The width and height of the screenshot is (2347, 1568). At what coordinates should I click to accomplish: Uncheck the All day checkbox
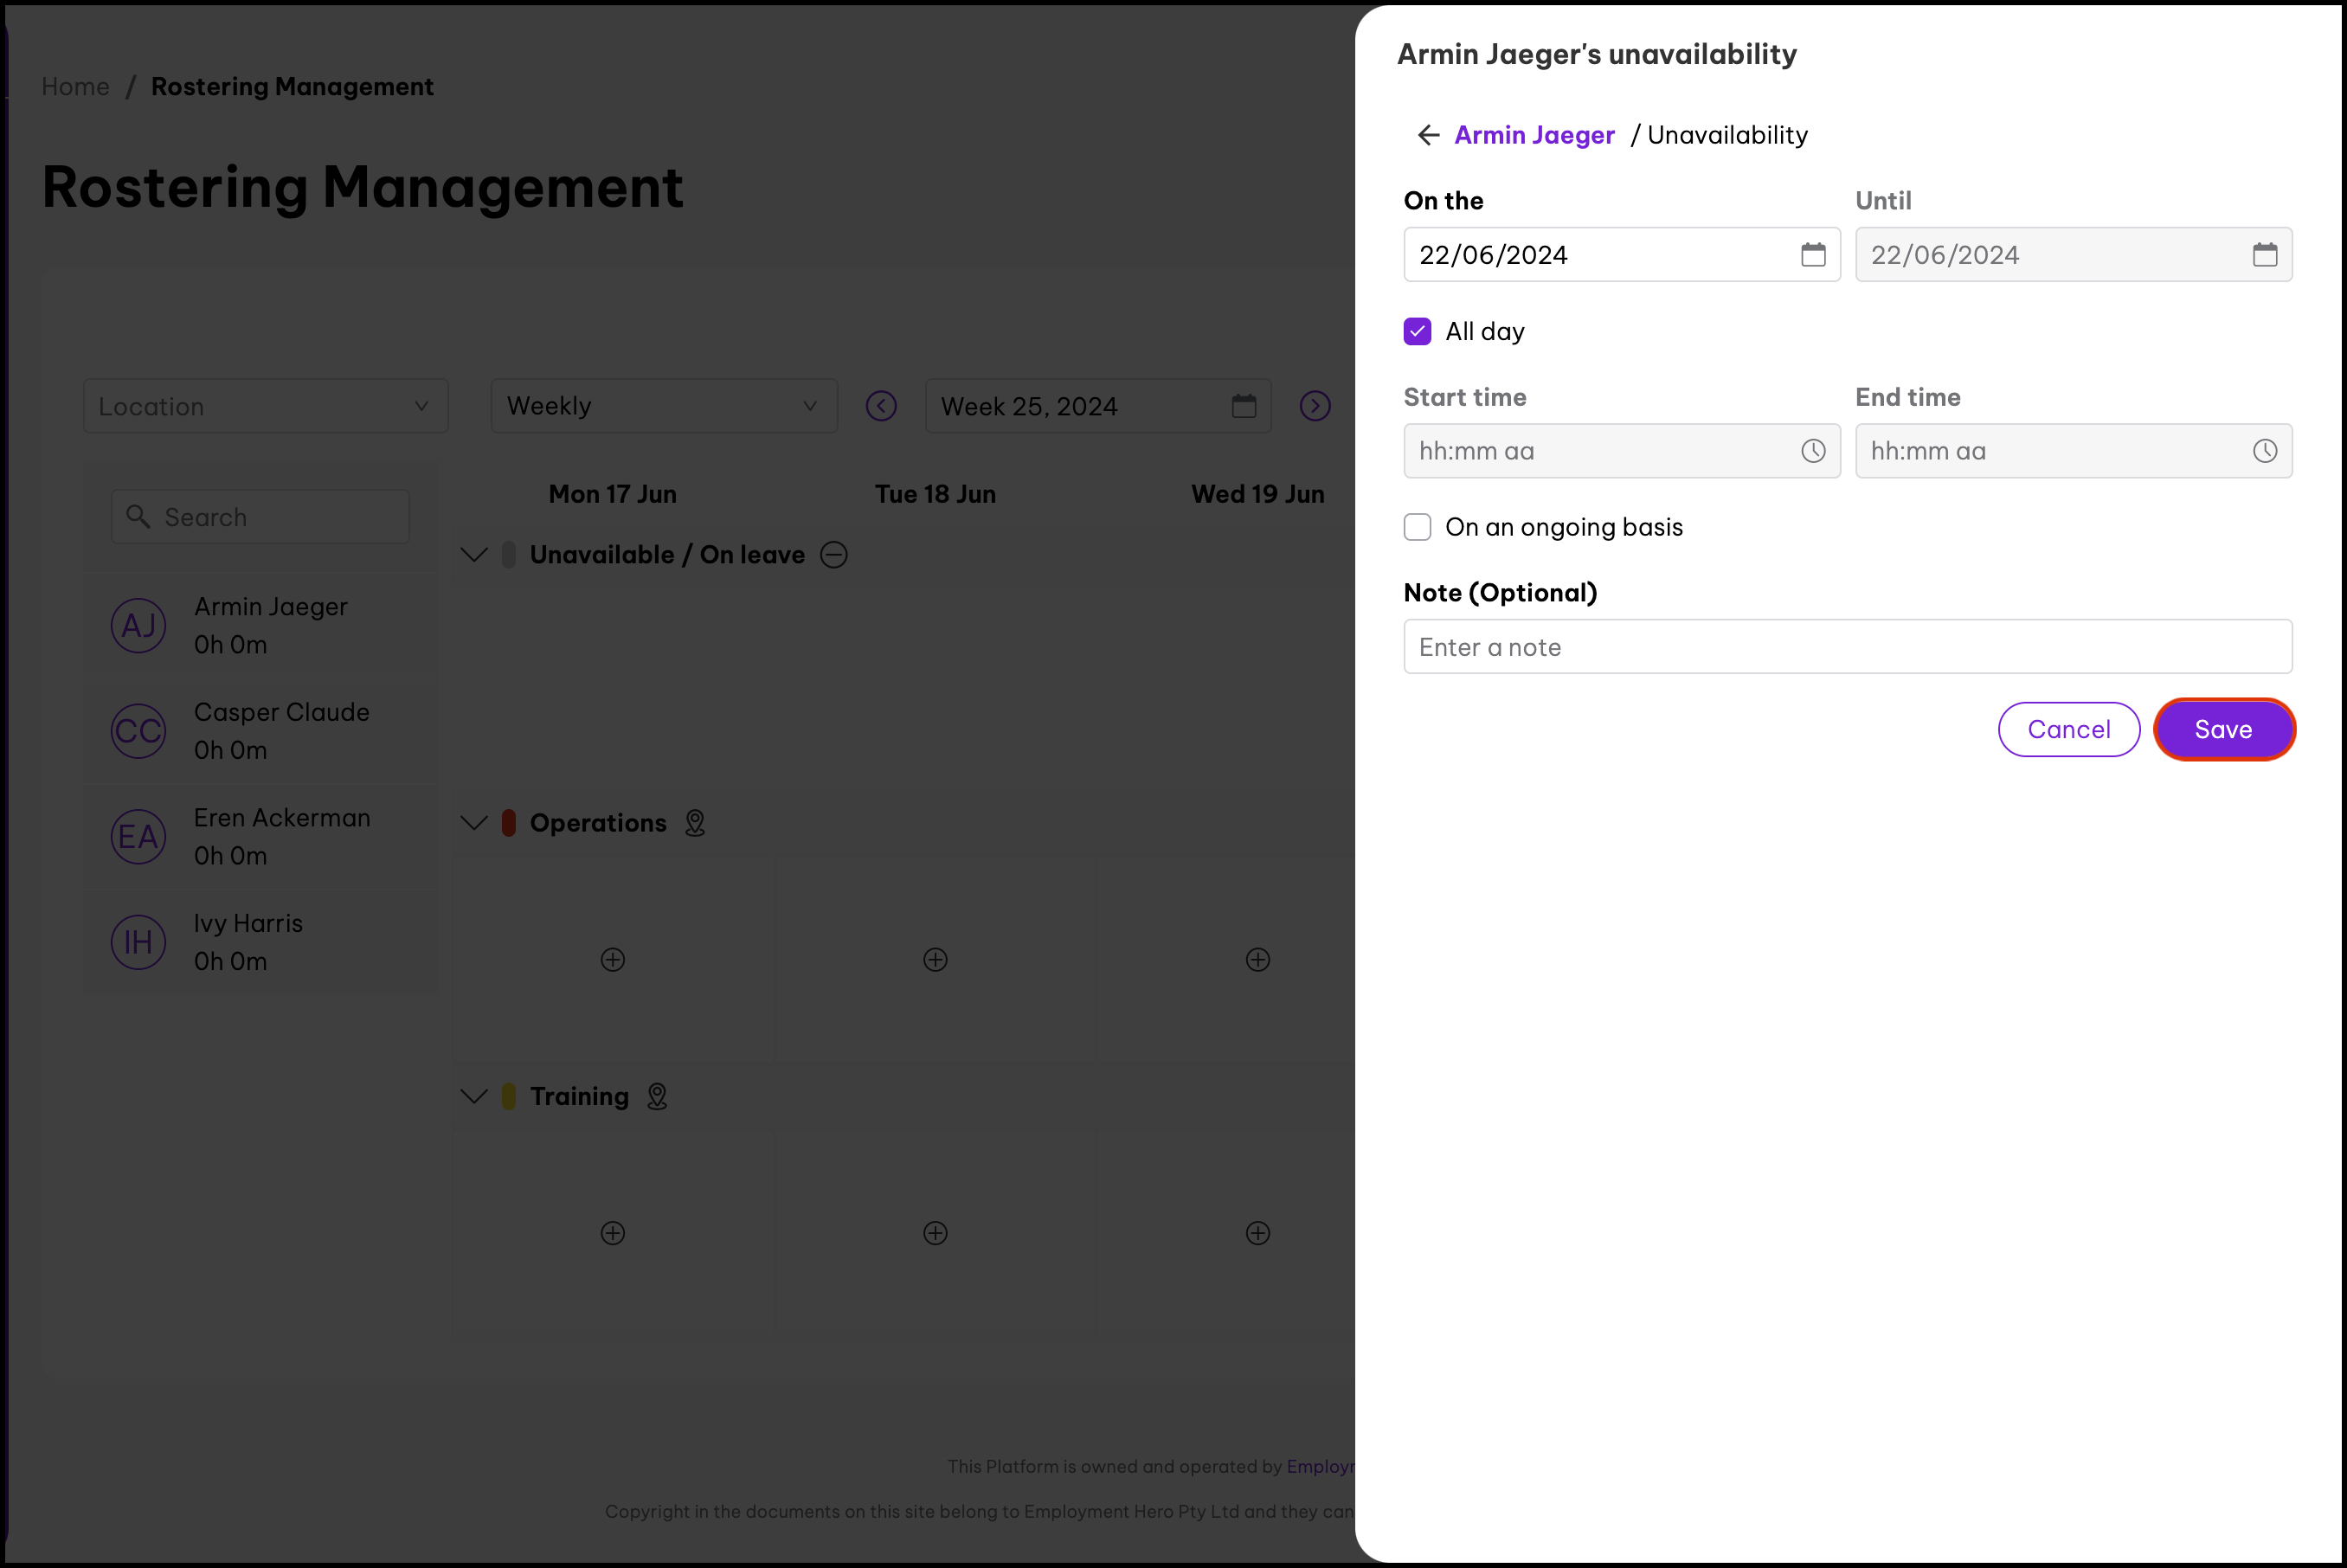1417,332
